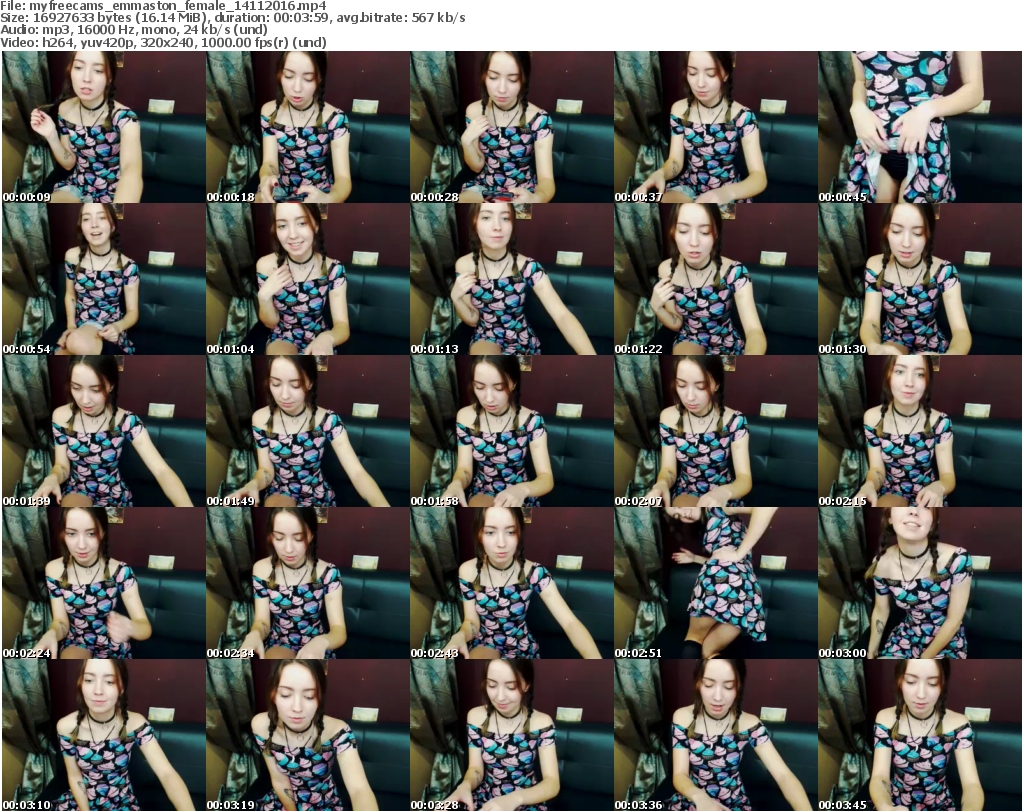This screenshot has height=811, width=1024.
Task: Select the frame labeled 00:00:18
Action: pyautogui.click(x=306, y=127)
